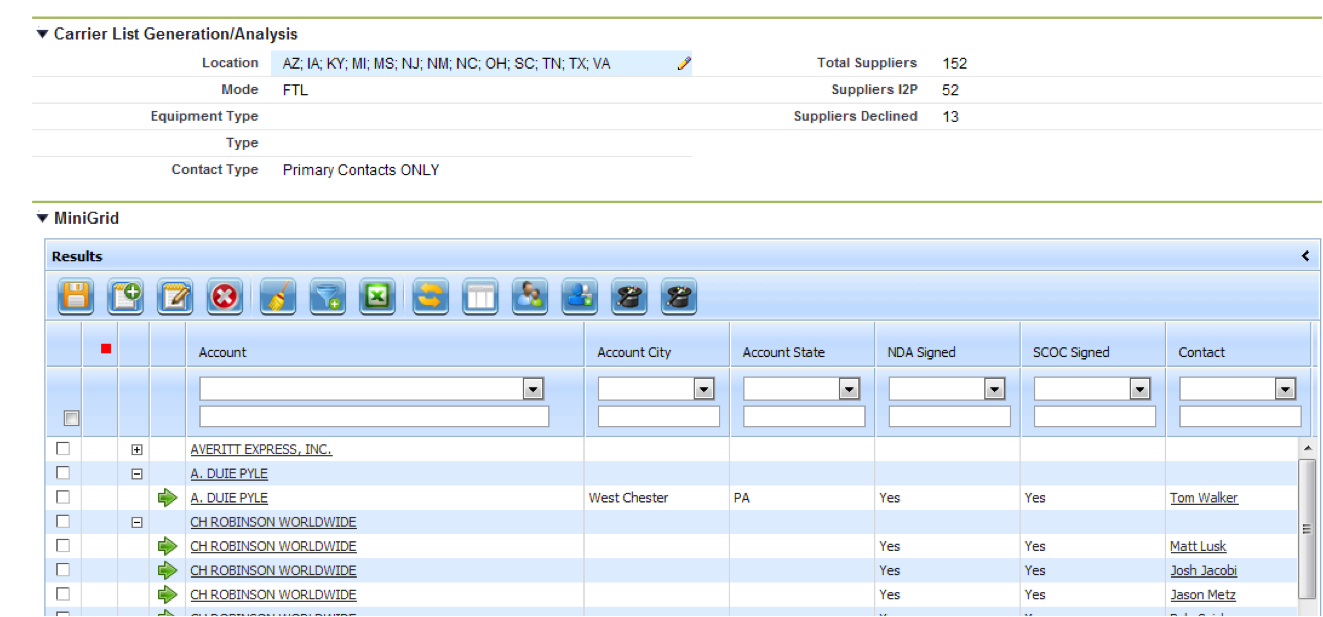This screenshot has width=1323, height=617.
Task: Open the Account State filter dropdown
Action: [x=849, y=389]
